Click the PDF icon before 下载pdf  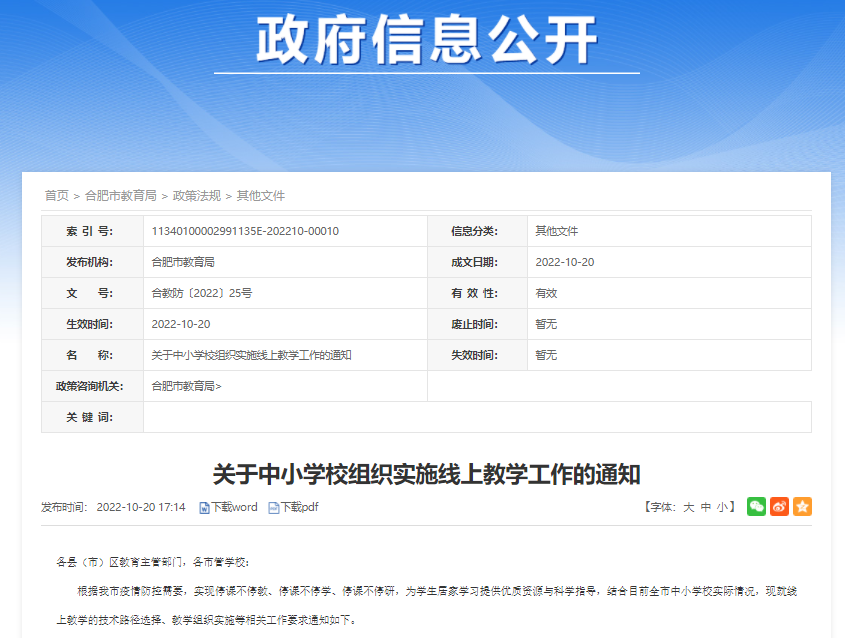[274, 508]
